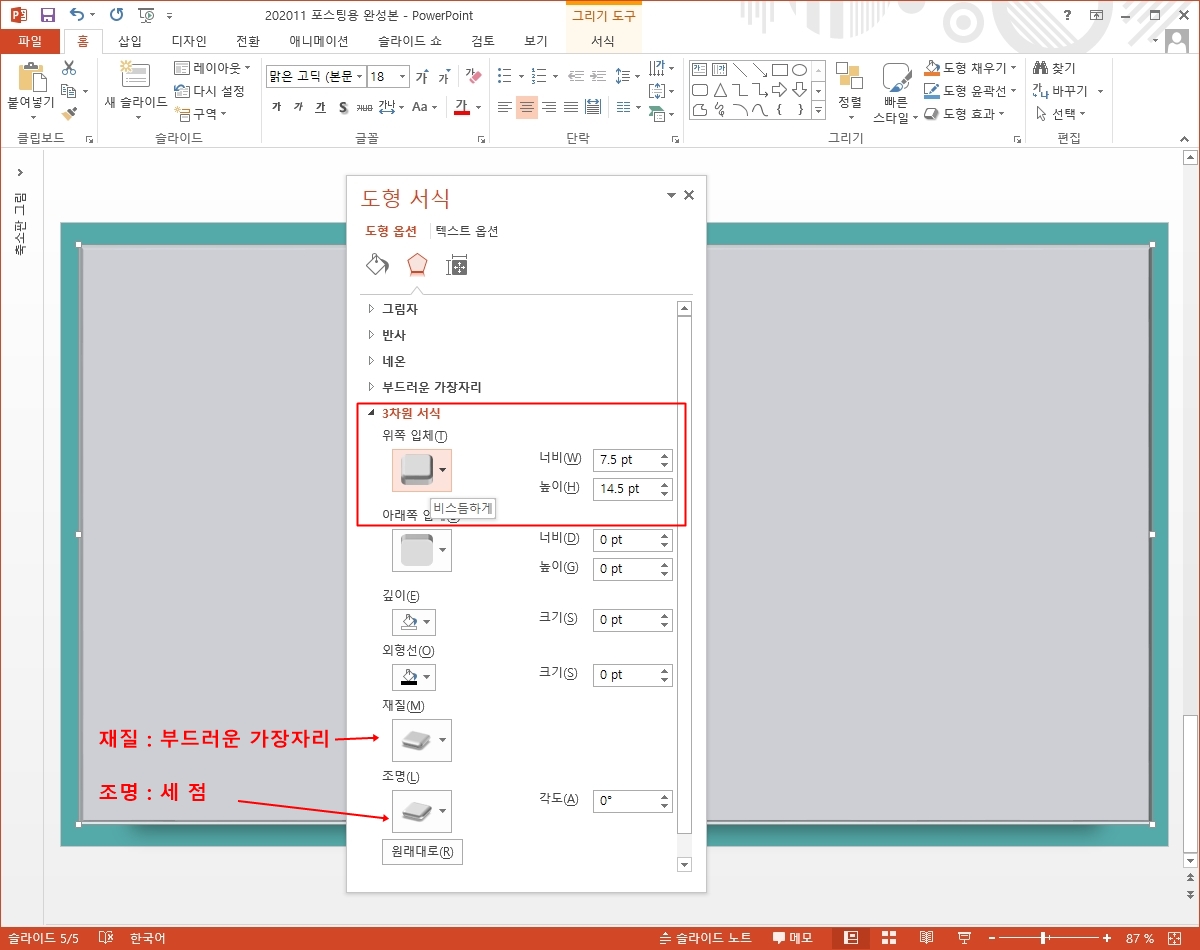Toggle comments (메모) pane in status bar

[x=792, y=938]
